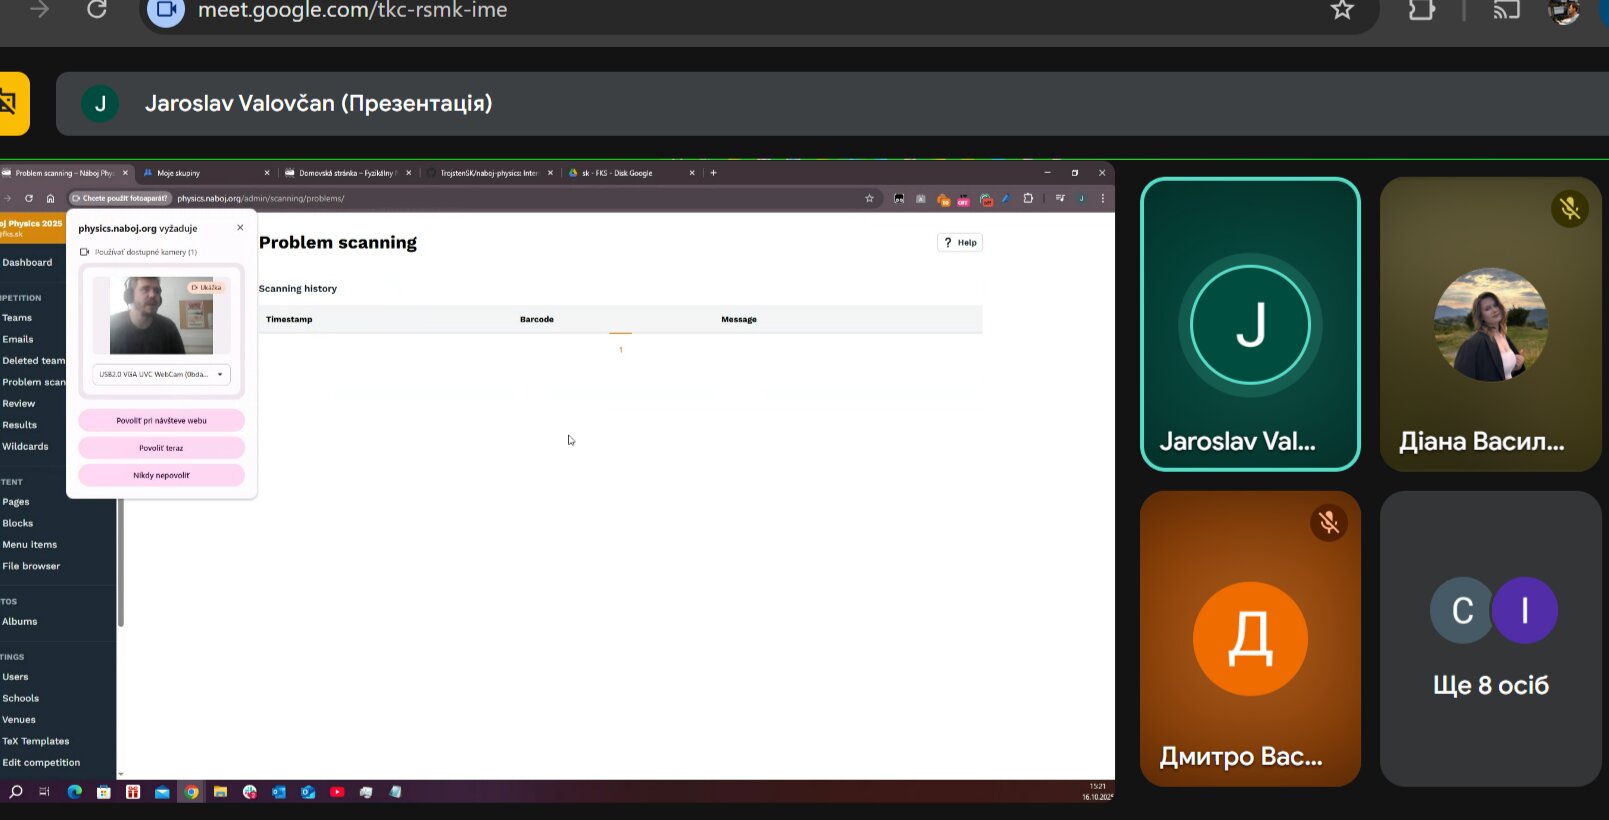Click the camera icon beside meet.google.com URL
The image size is (1609, 820).
point(166,11)
